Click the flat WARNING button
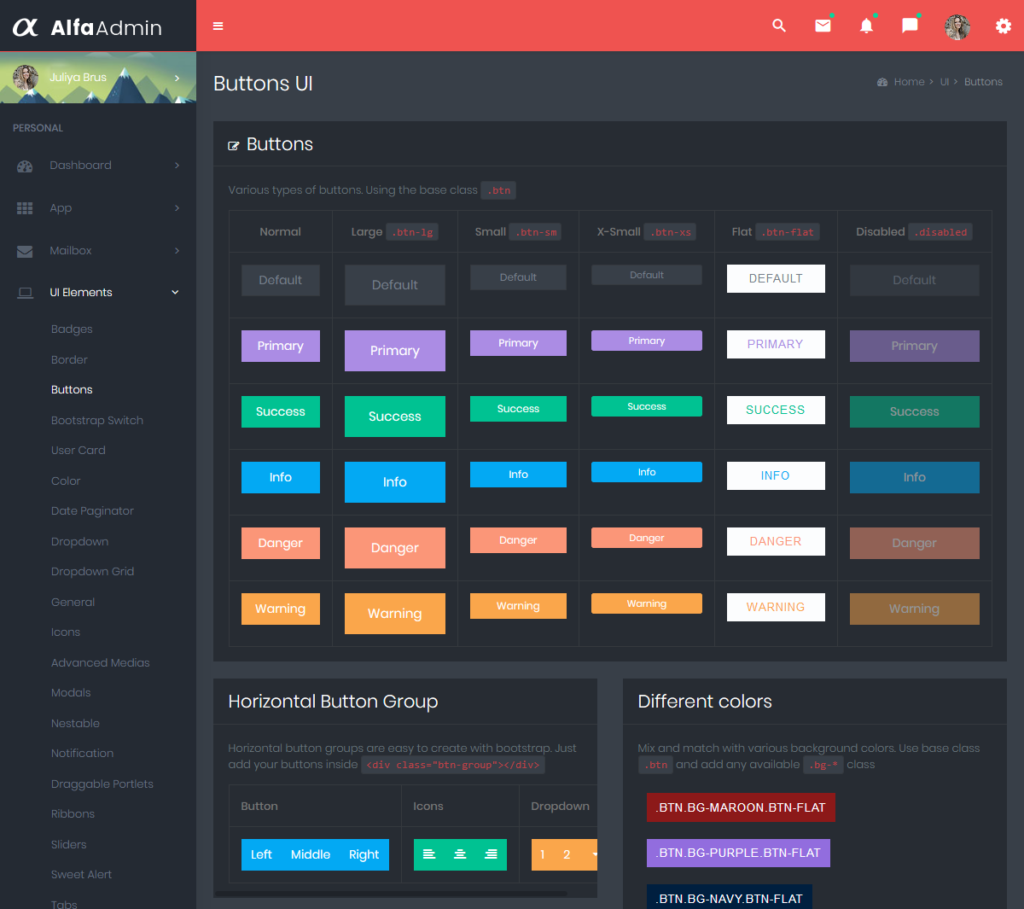Screen dimensions: 1024x909 776,607
